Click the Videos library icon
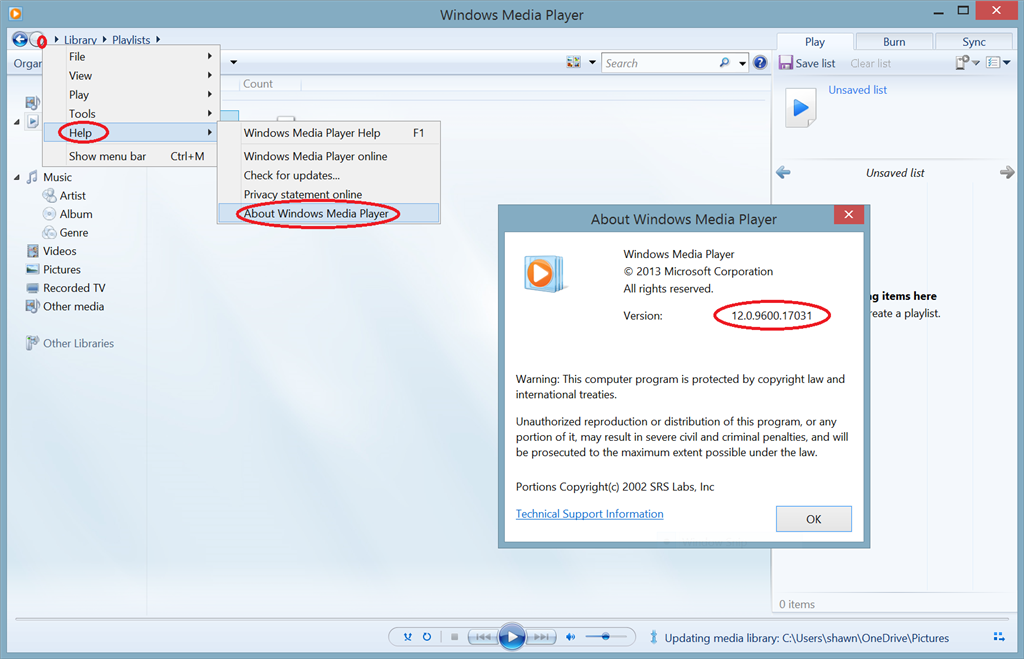The width and height of the screenshot is (1024, 659). tap(33, 251)
